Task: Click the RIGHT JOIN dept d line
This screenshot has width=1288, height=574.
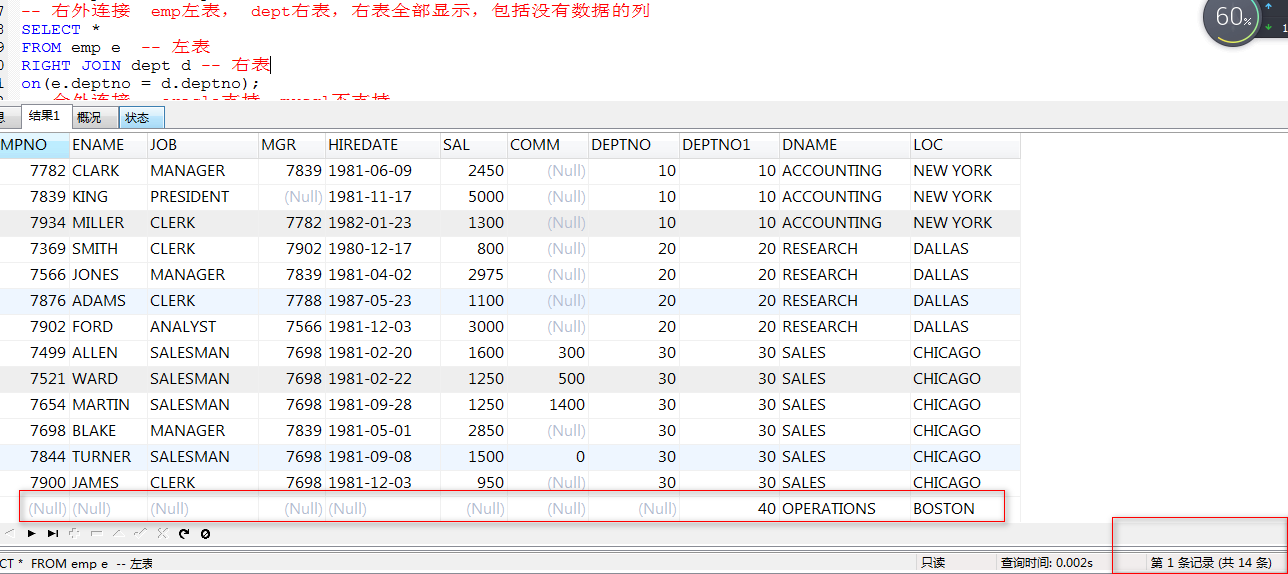Action: [x=146, y=66]
